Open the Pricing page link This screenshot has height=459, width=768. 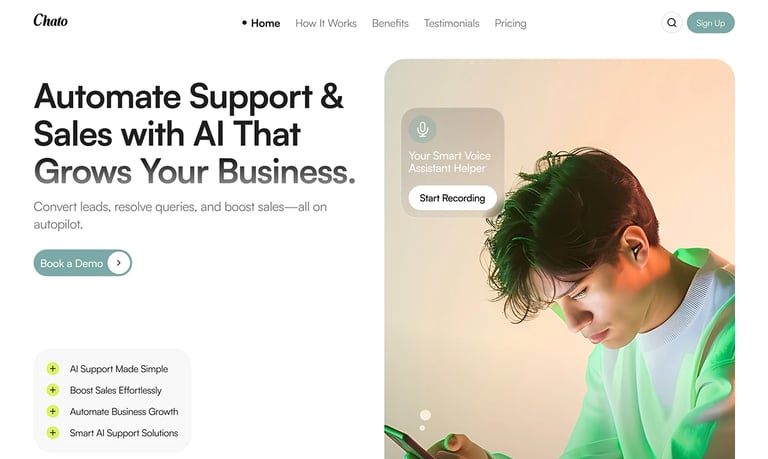(510, 23)
